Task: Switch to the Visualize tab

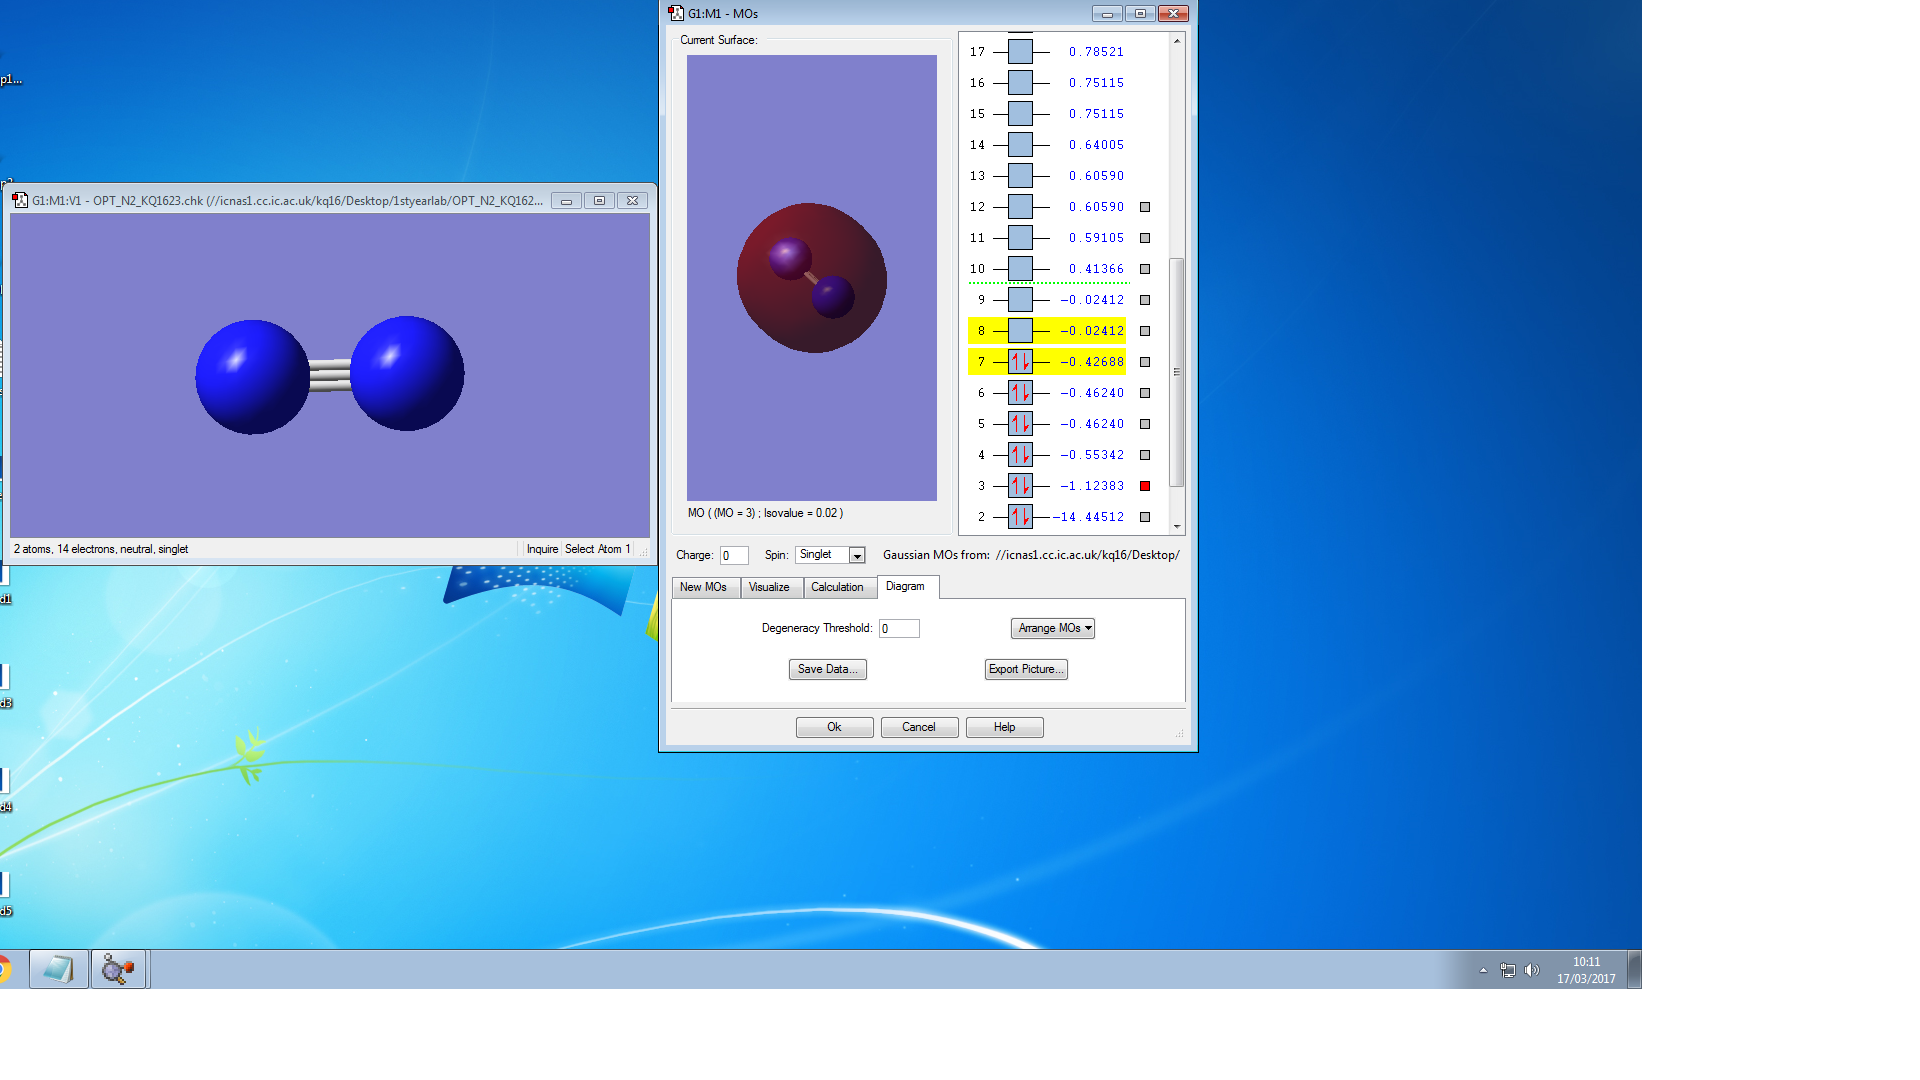Action: point(769,587)
